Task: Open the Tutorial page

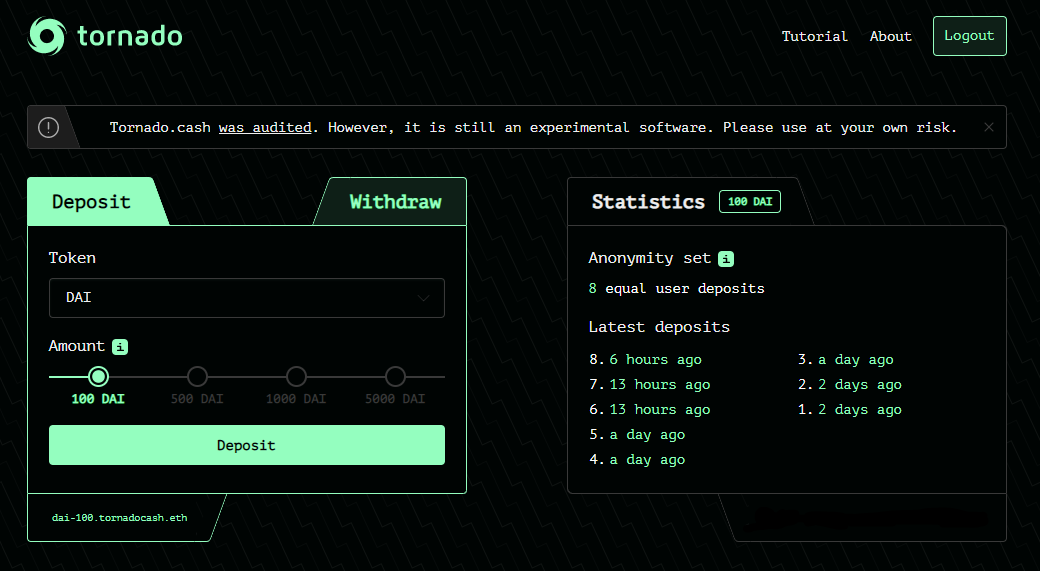Action: click(814, 36)
